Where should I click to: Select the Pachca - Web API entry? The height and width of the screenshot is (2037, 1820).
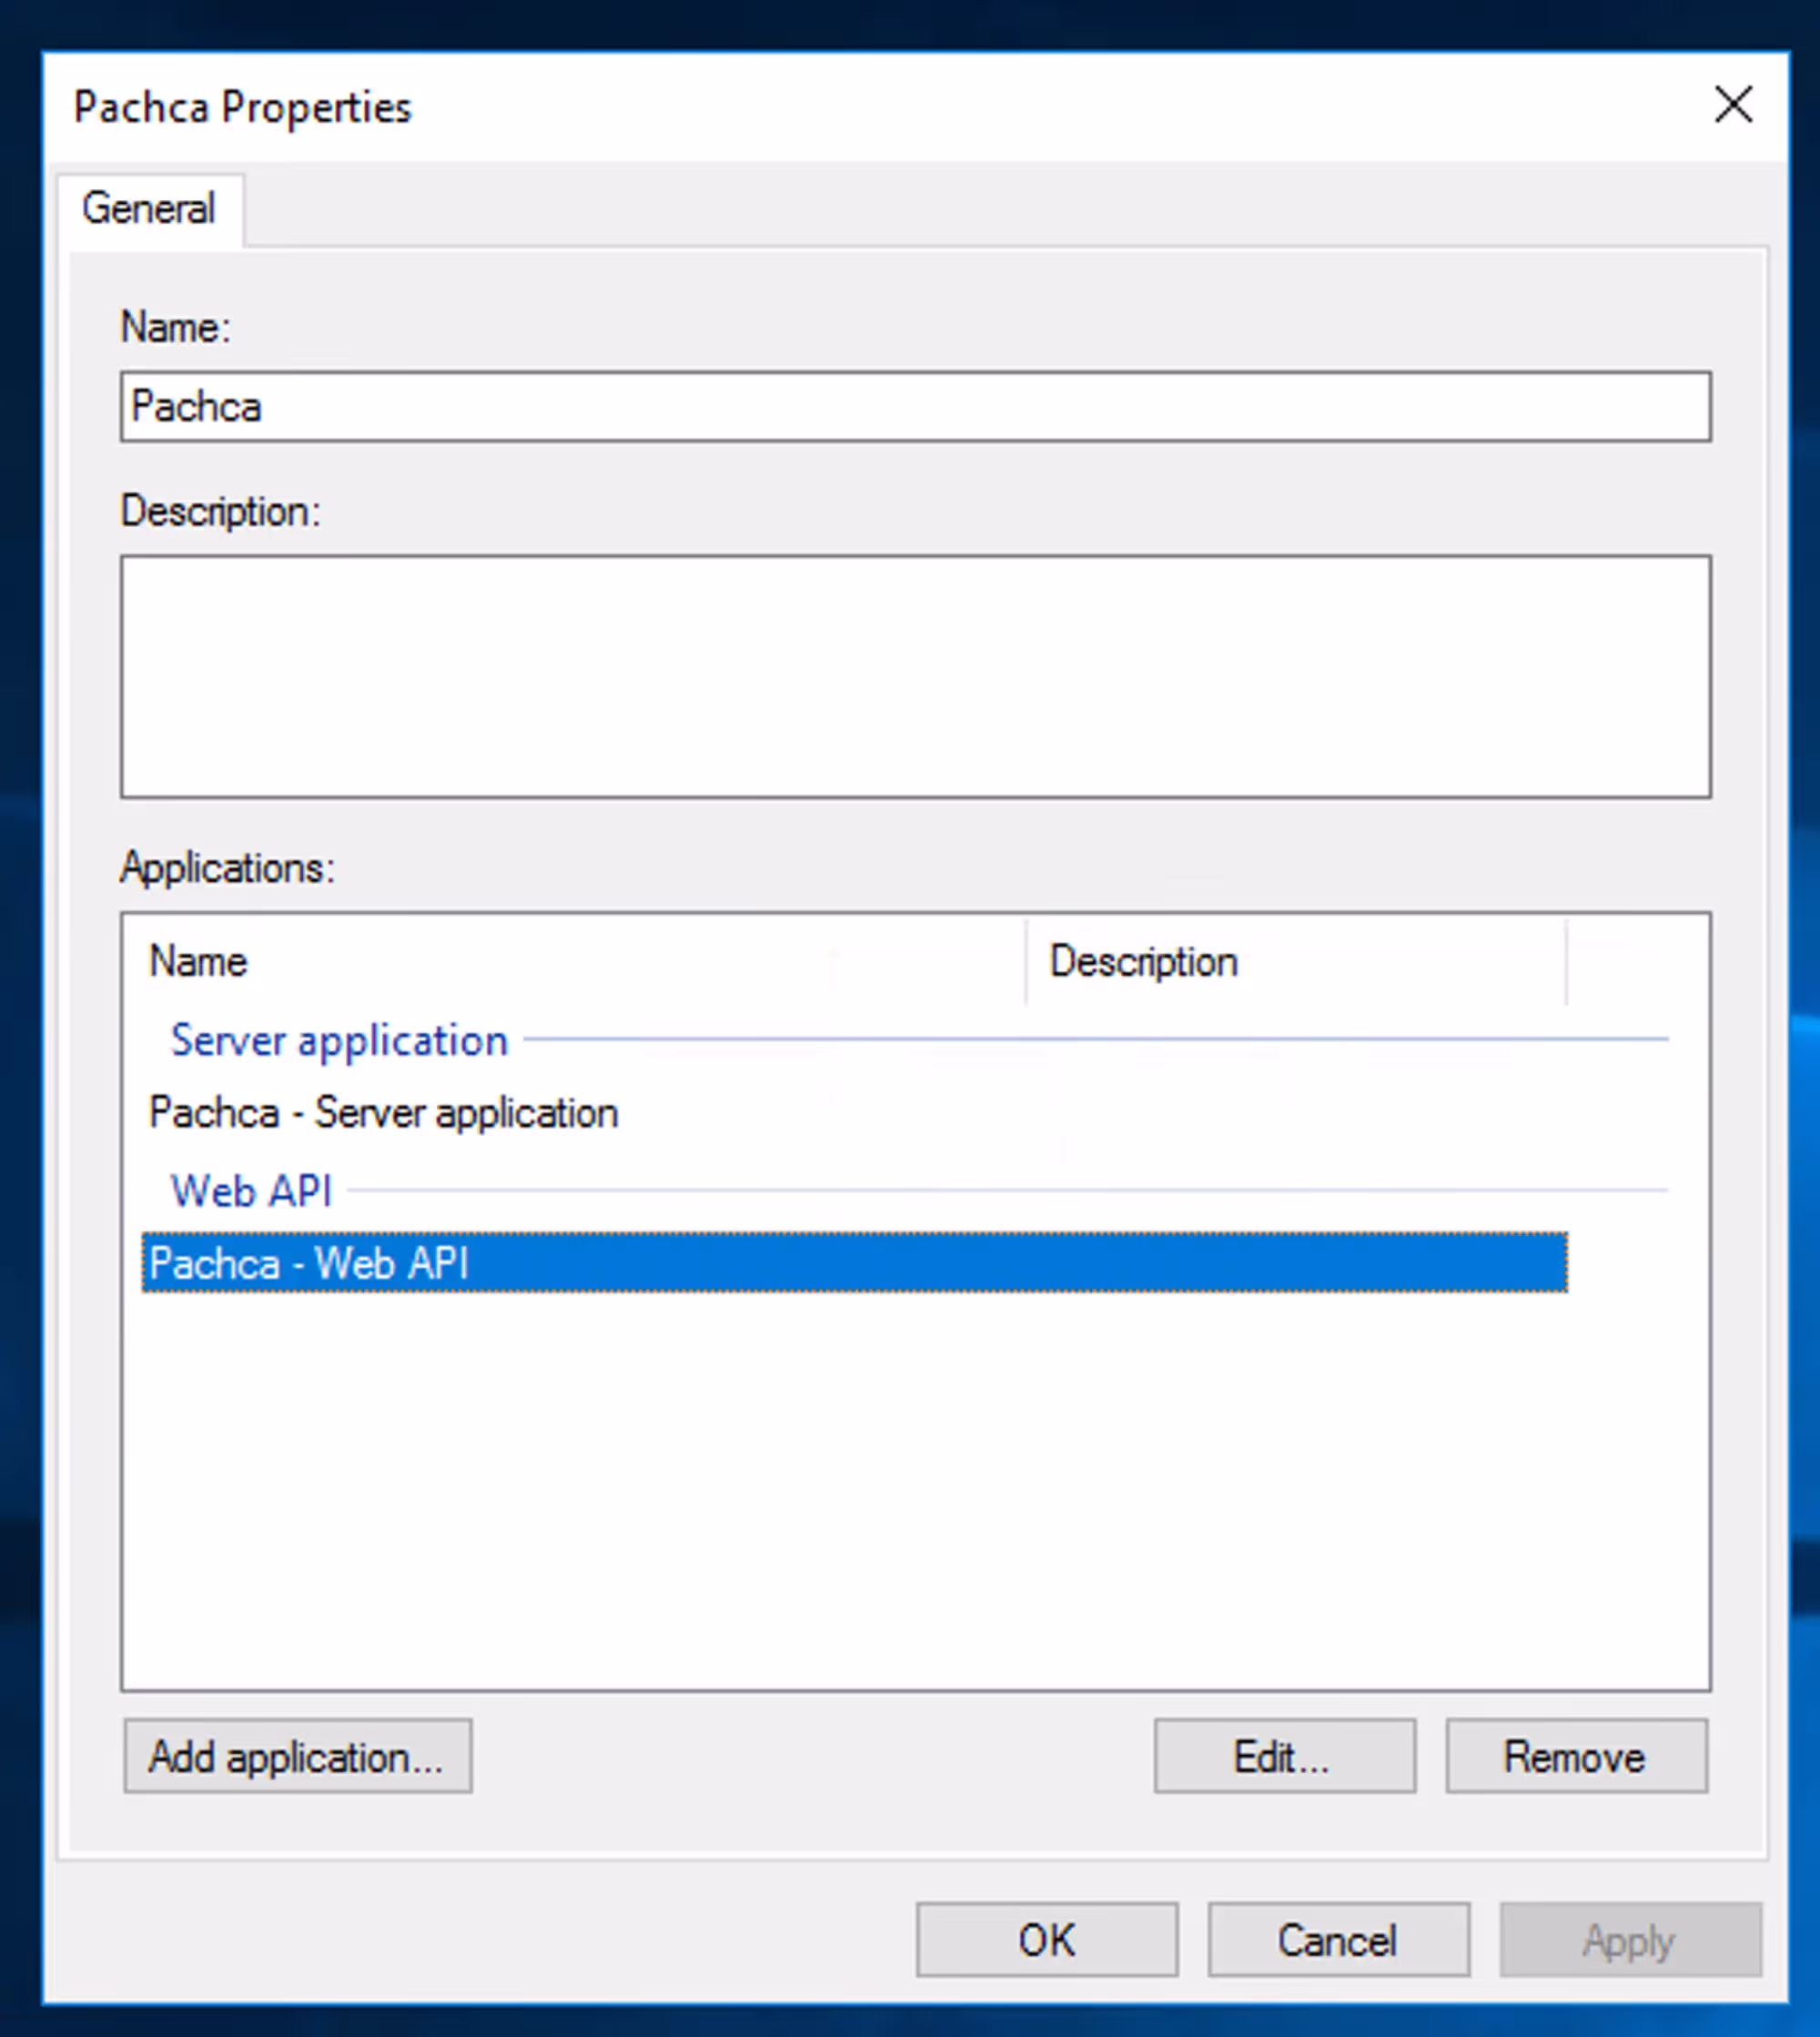click(x=310, y=1263)
